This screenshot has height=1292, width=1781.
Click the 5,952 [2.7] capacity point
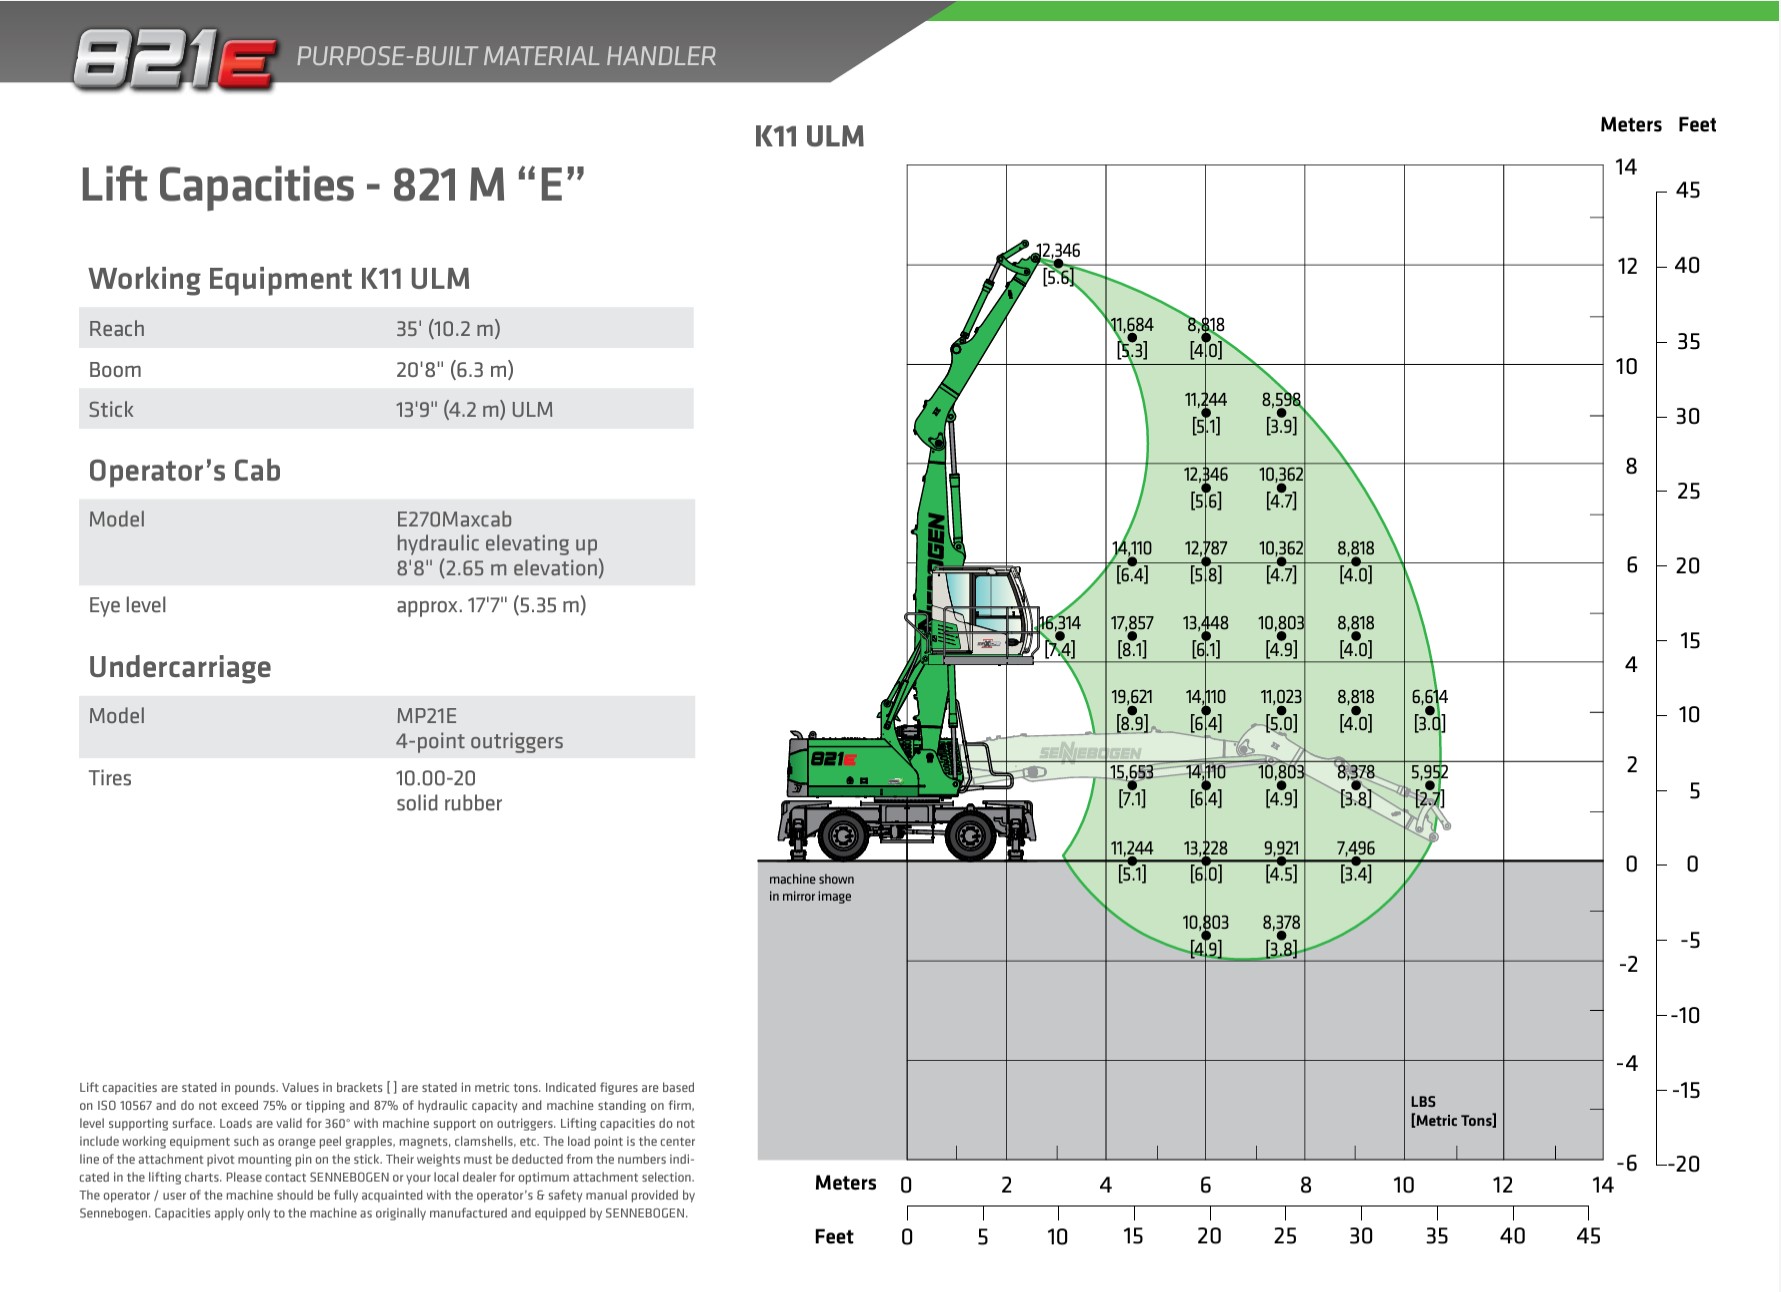[x=1430, y=785]
